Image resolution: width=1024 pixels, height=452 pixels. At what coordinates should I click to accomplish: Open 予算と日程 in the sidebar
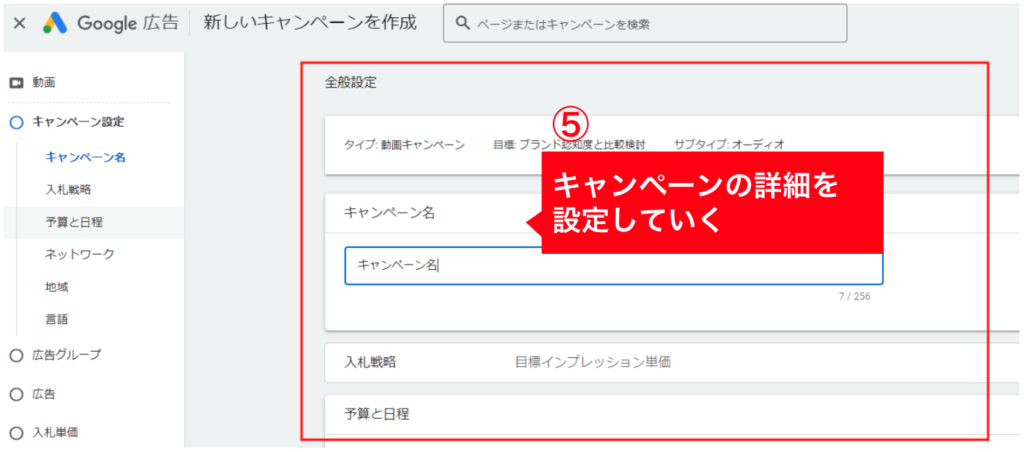click(x=74, y=222)
